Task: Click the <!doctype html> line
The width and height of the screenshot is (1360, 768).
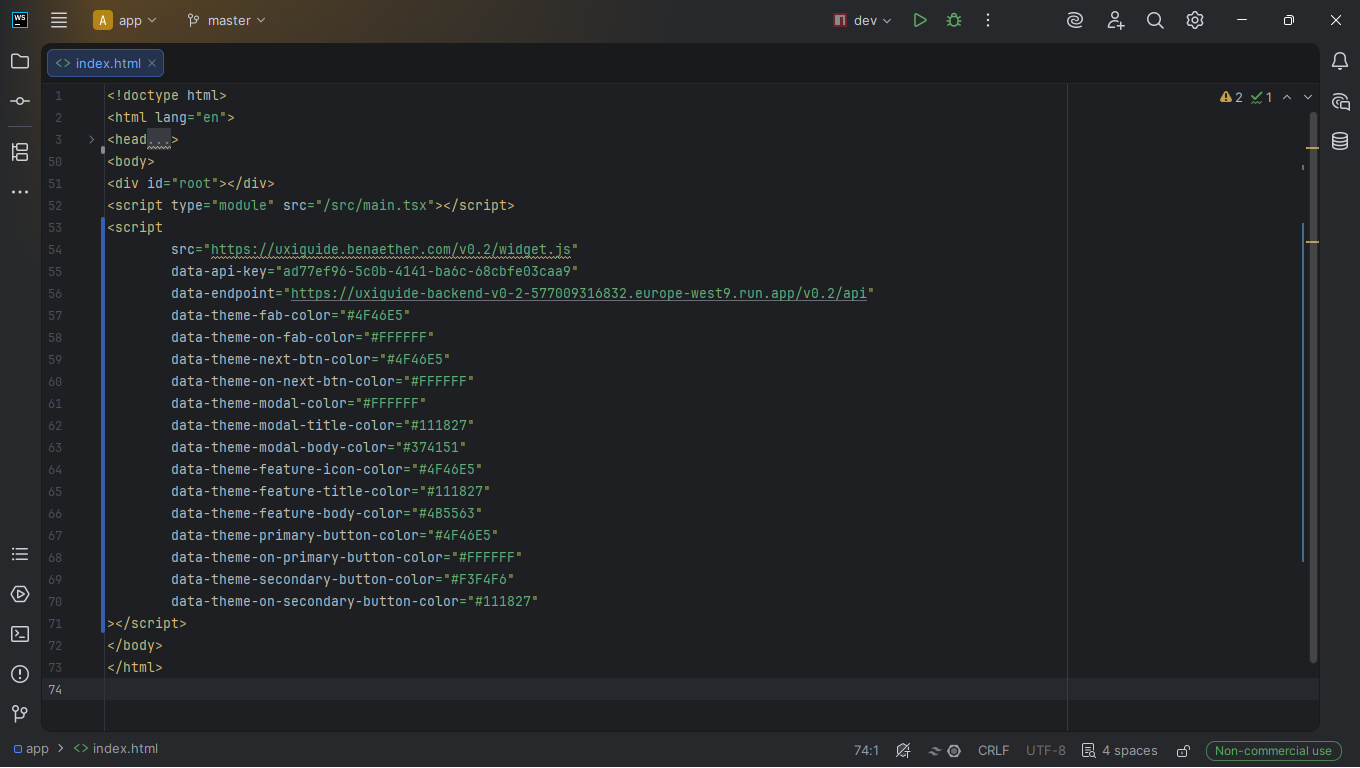Action: coord(167,95)
